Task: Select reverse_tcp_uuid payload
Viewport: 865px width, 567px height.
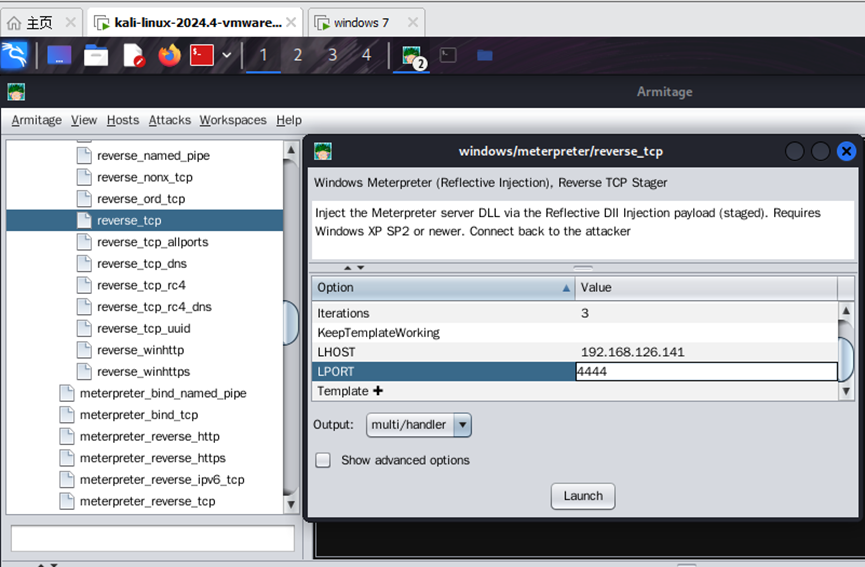Action: pos(145,328)
